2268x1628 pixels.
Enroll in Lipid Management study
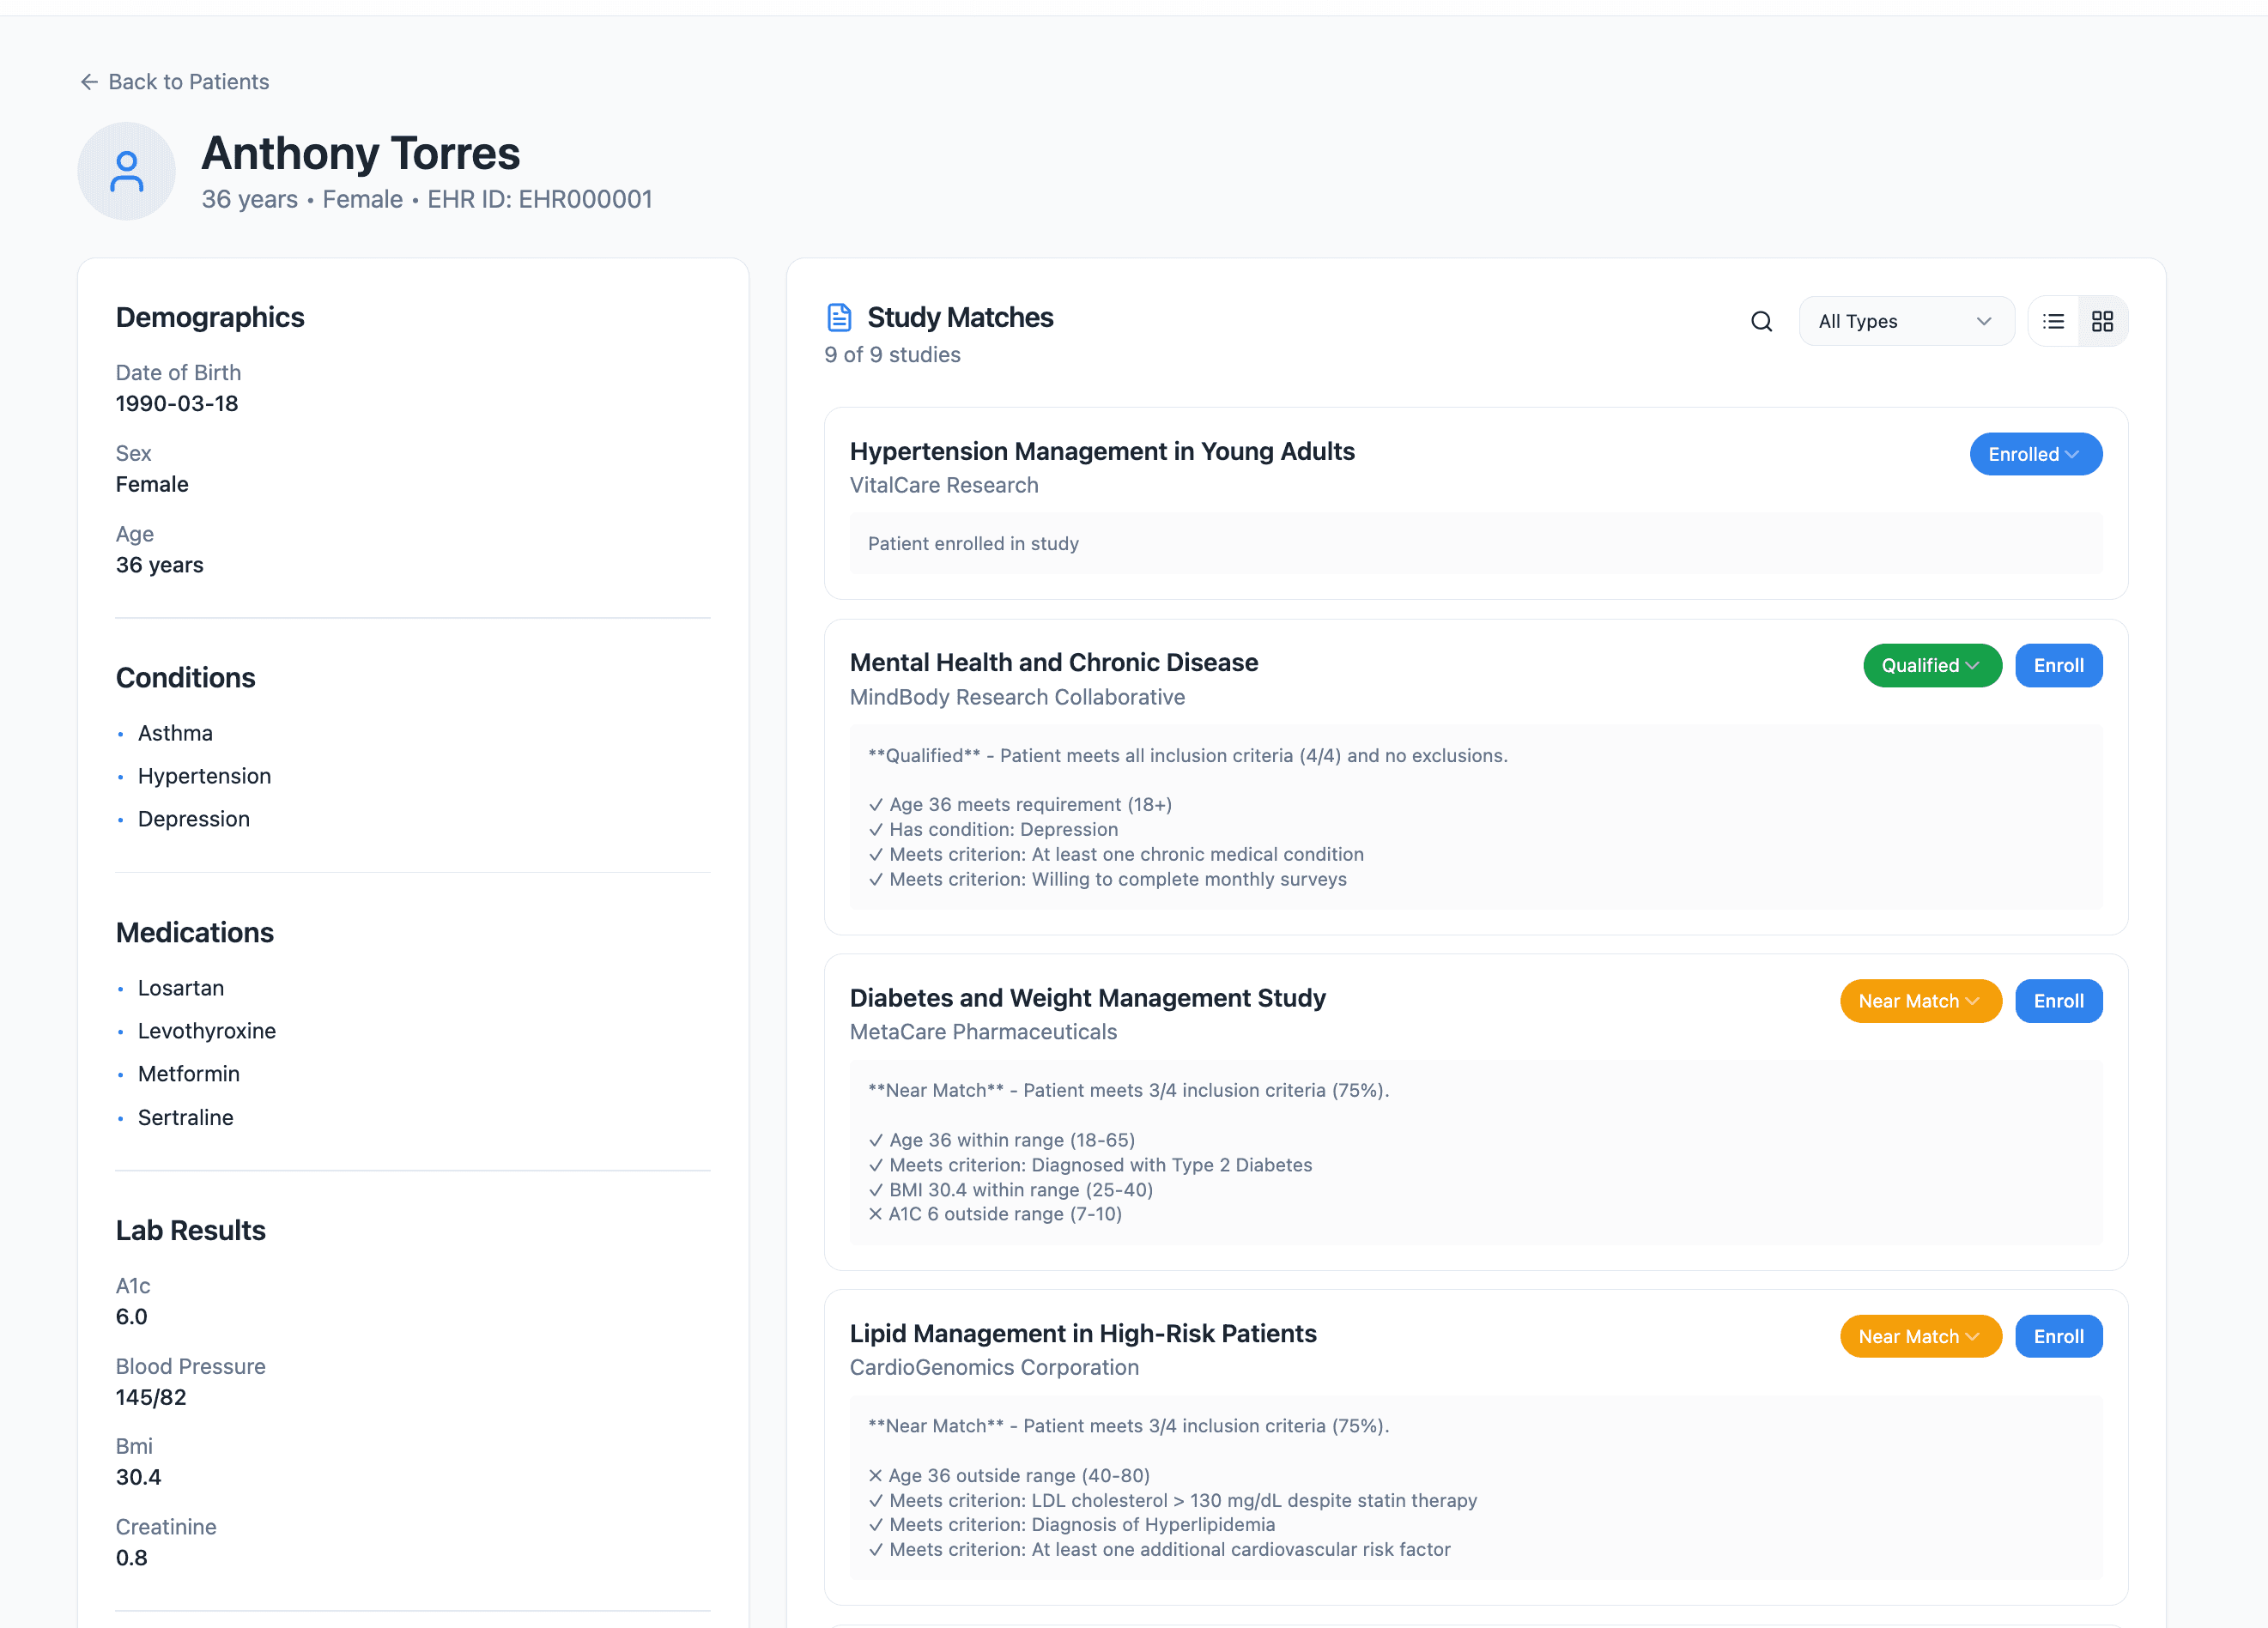(2058, 1336)
